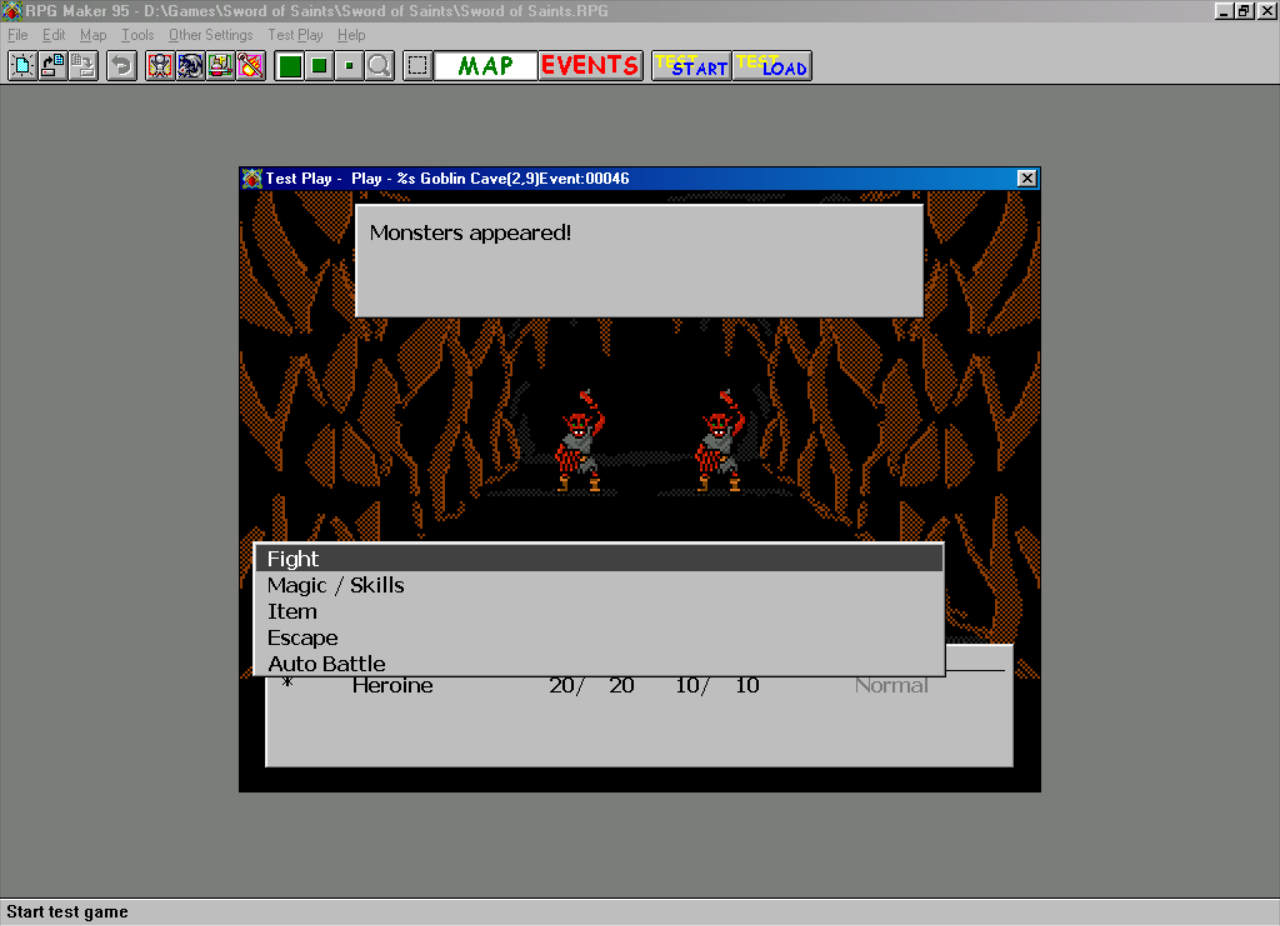This screenshot has width=1280, height=926.
Task: Close the Test Play window
Action: tap(1027, 178)
